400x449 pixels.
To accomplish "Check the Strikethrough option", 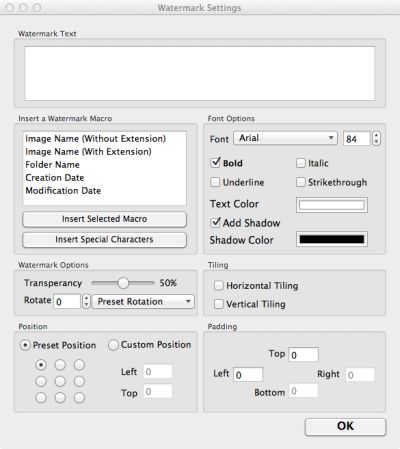I will tap(301, 182).
